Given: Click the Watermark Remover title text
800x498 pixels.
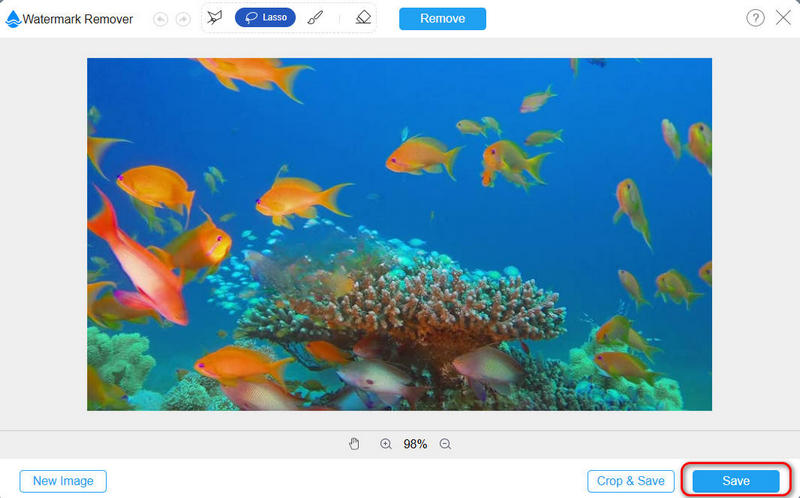Looking at the screenshot, I should pos(78,19).
